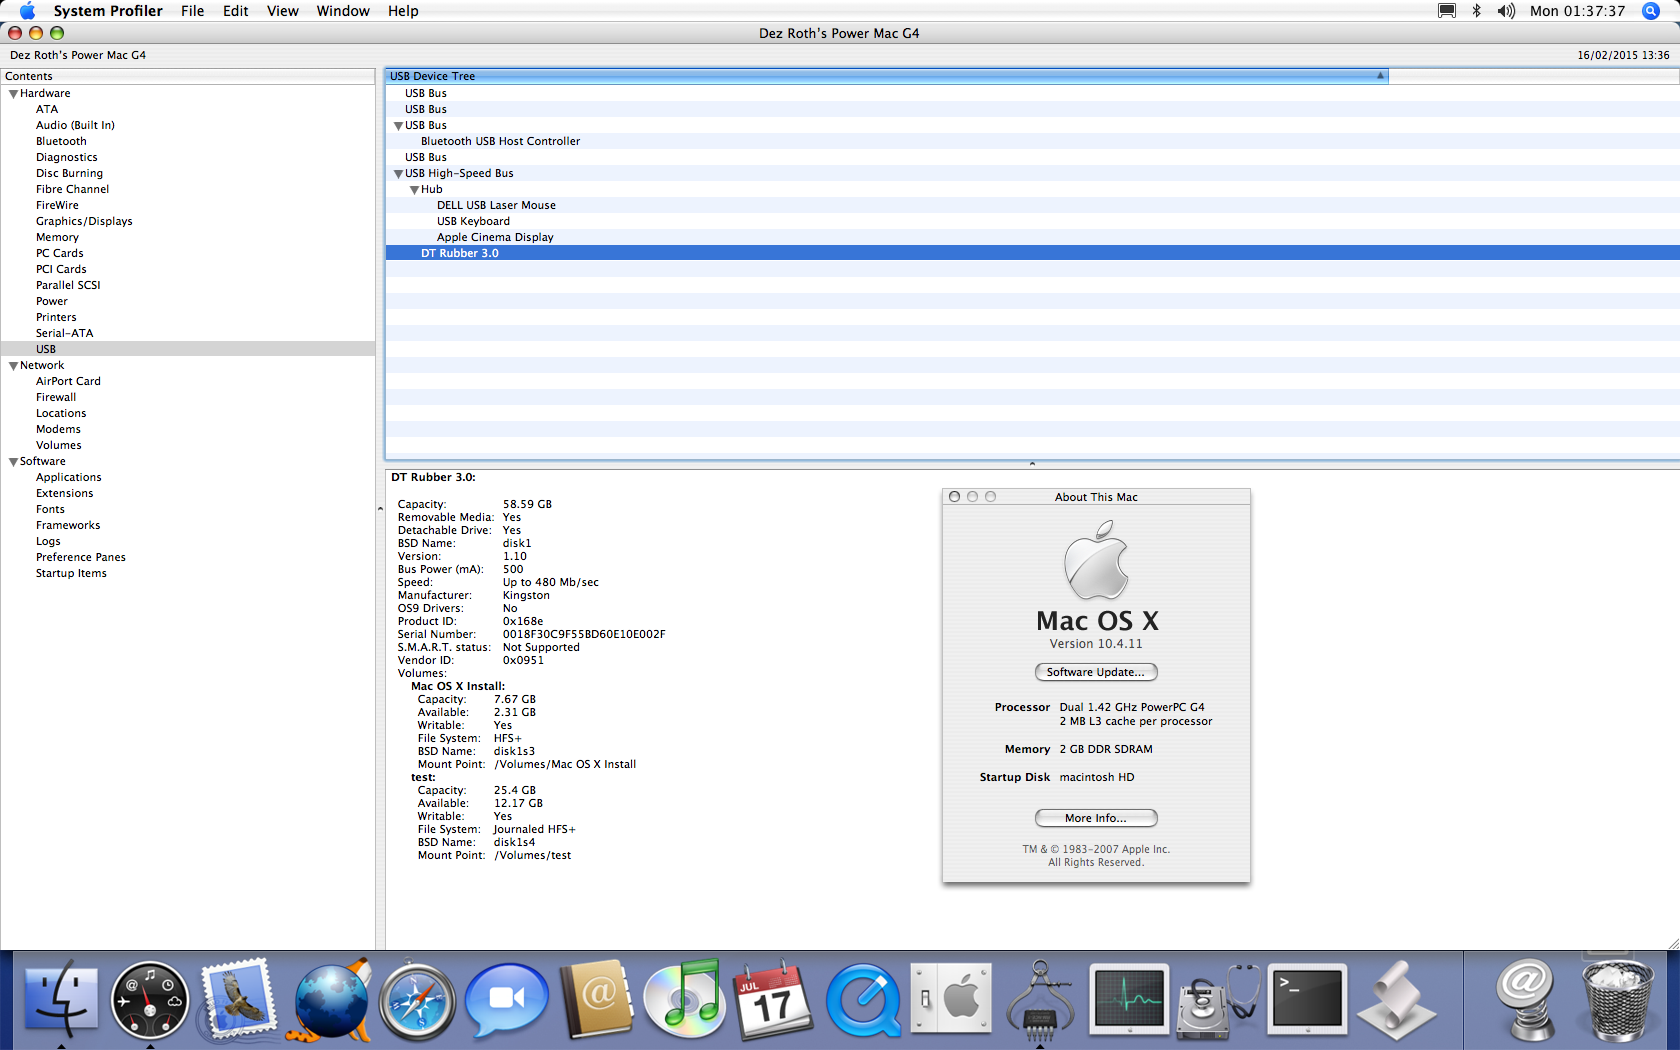Launch Dashboard from the Dock

pyautogui.click(x=150, y=999)
